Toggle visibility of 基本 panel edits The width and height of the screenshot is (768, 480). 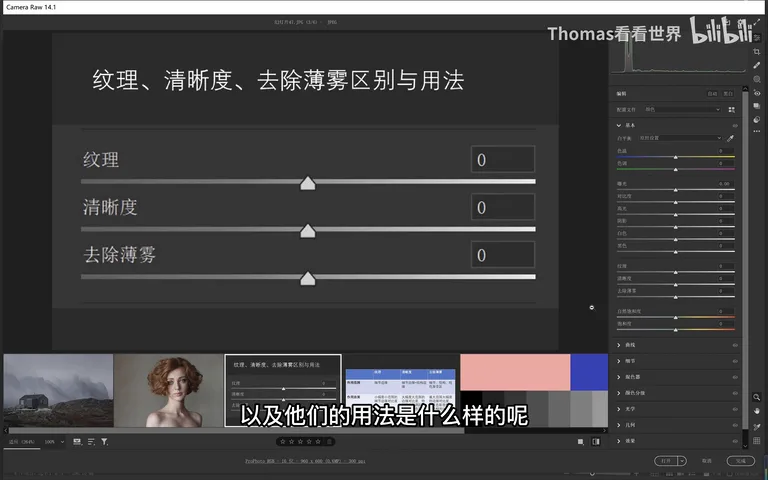click(x=735, y=126)
